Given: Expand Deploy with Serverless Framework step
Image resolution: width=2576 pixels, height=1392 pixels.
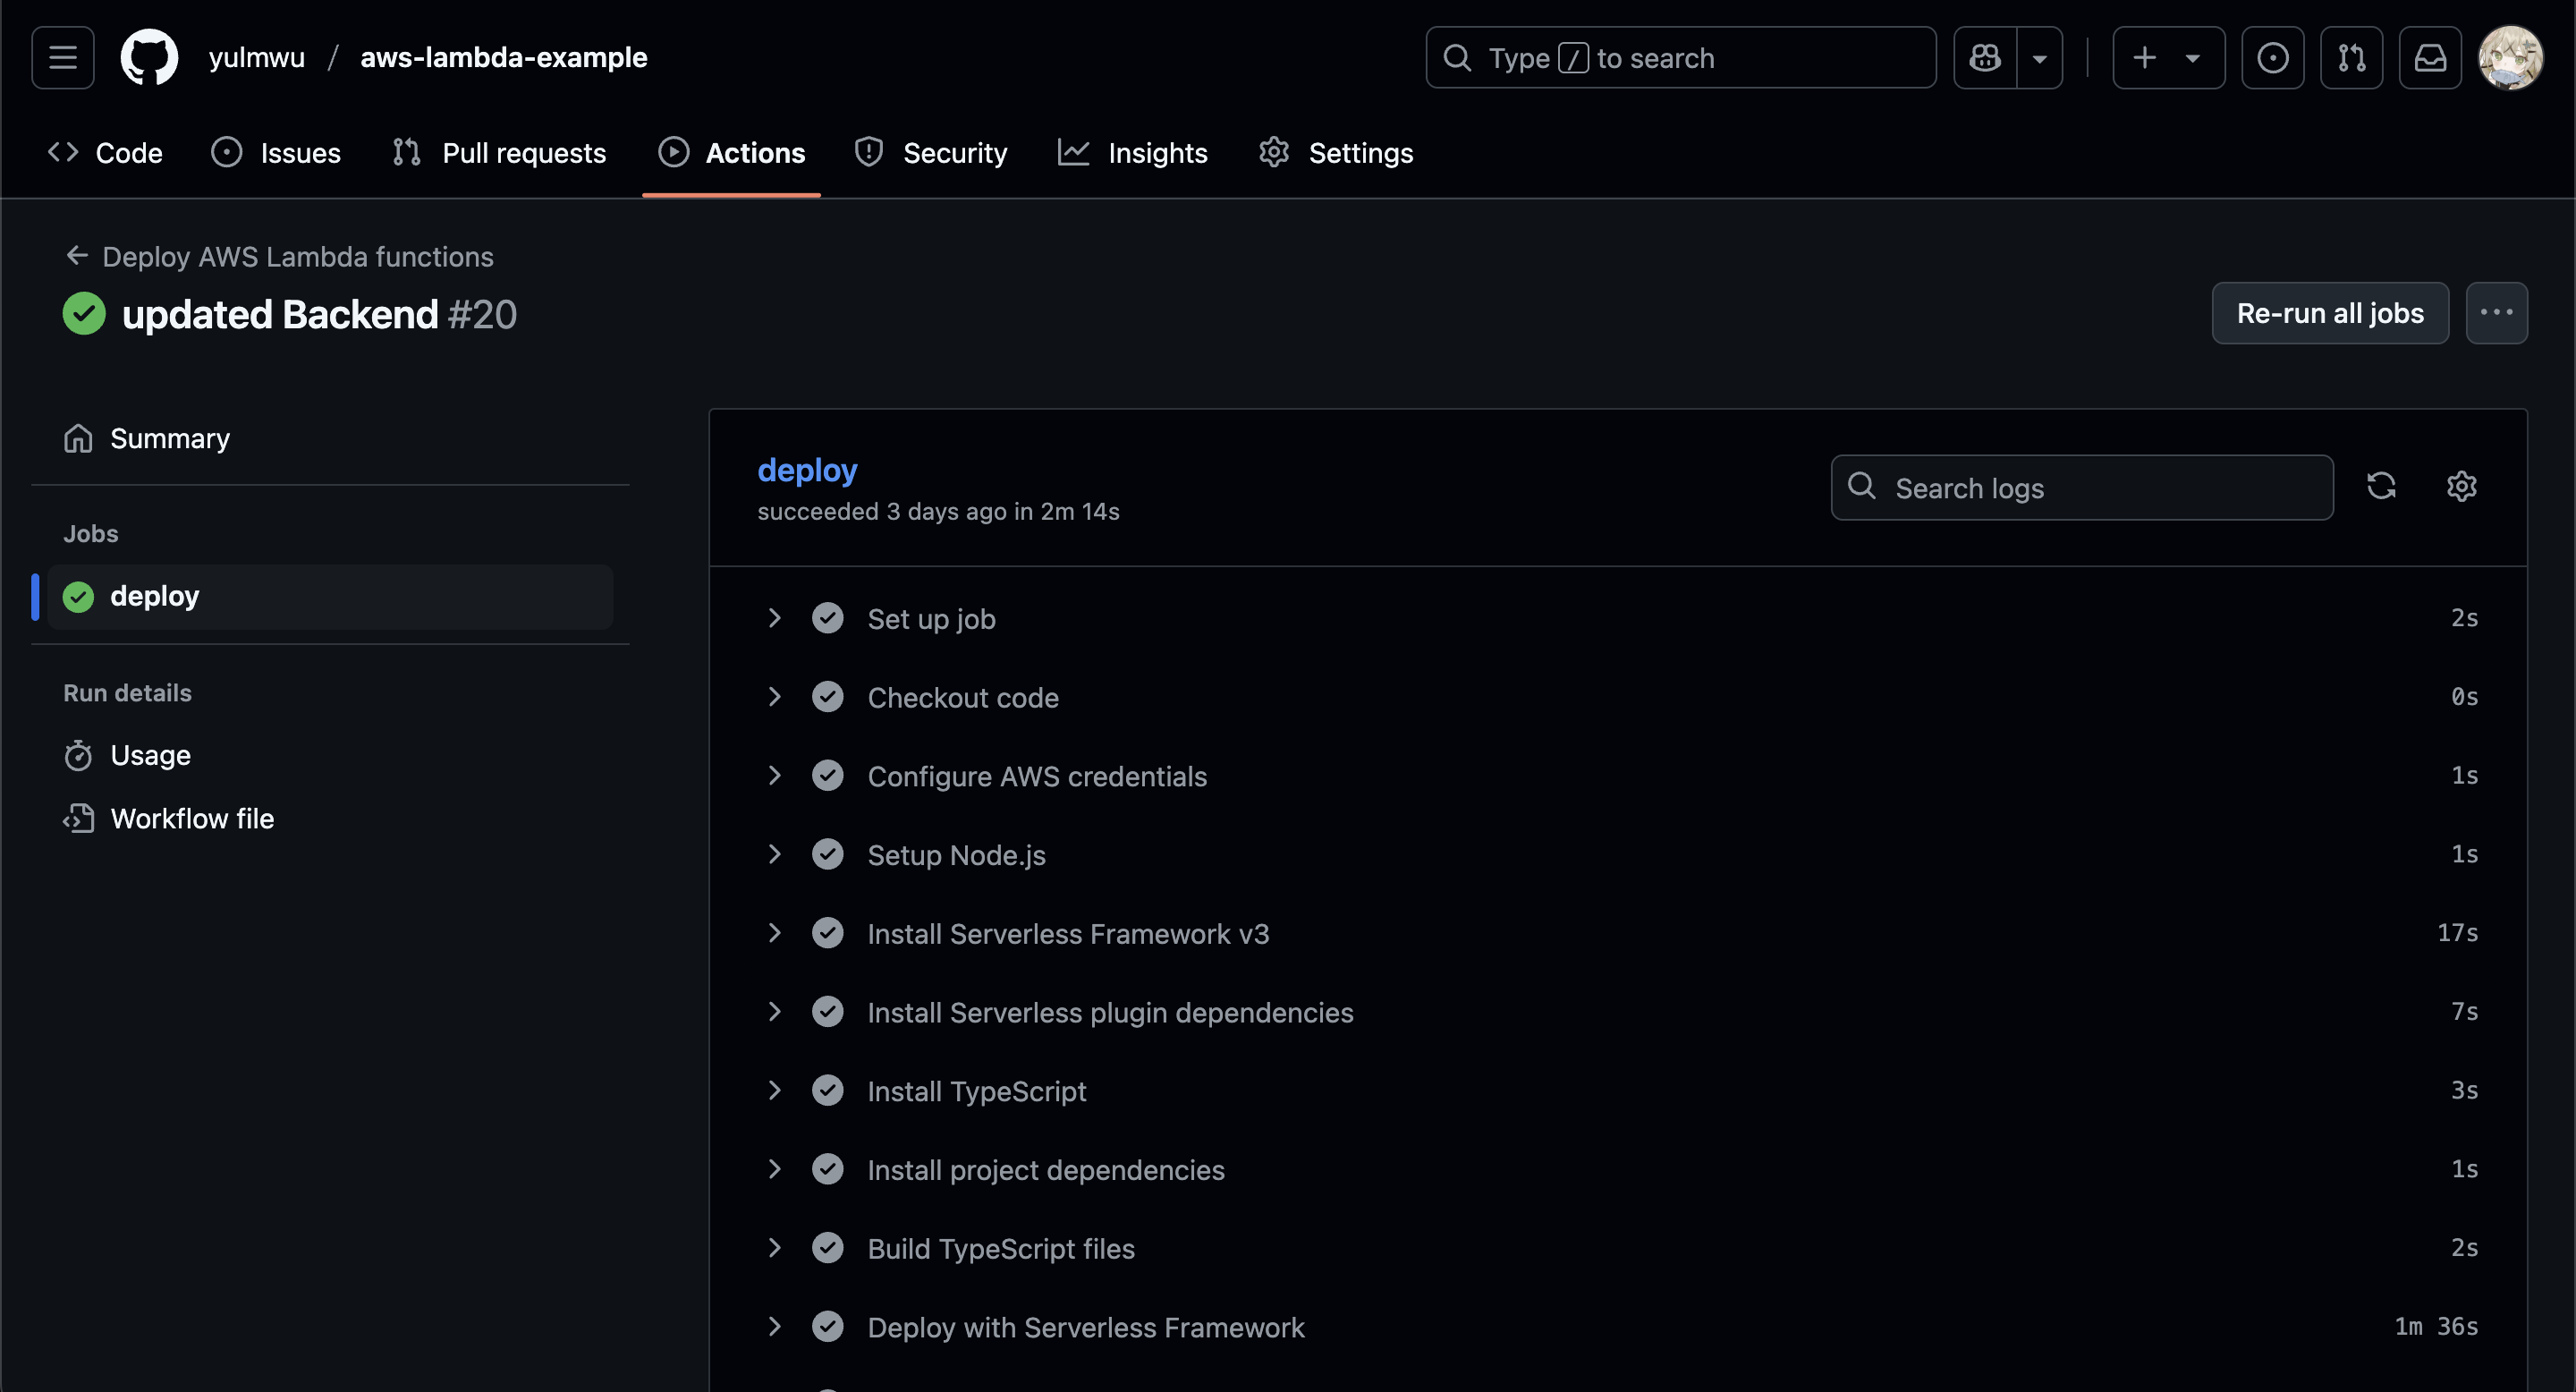Looking at the screenshot, I should (x=774, y=1327).
